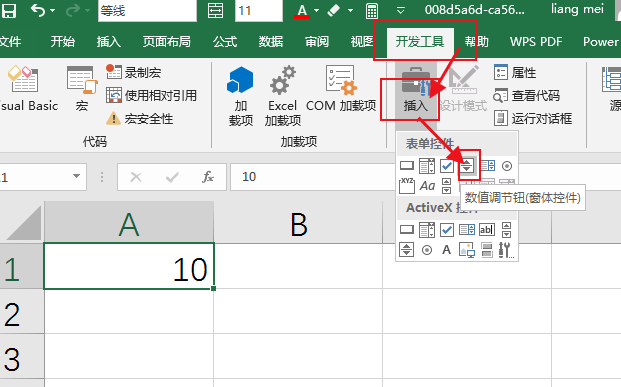Open the 宏 macros dialog
Image resolution: width=621 pixels, height=387 pixels.
(82, 89)
